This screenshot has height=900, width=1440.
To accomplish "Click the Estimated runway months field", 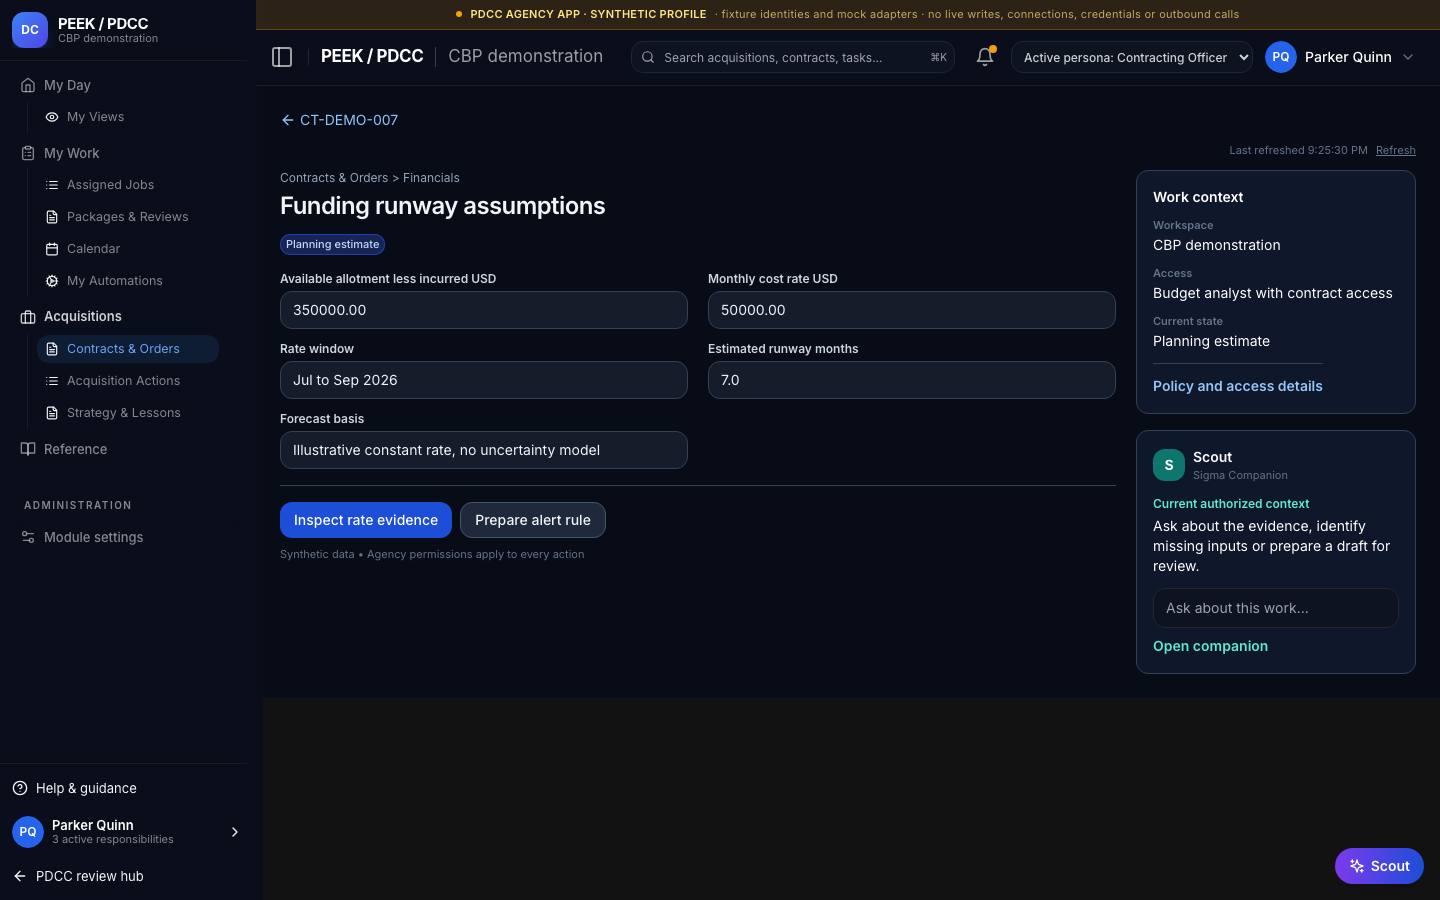I will [x=912, y=380].
